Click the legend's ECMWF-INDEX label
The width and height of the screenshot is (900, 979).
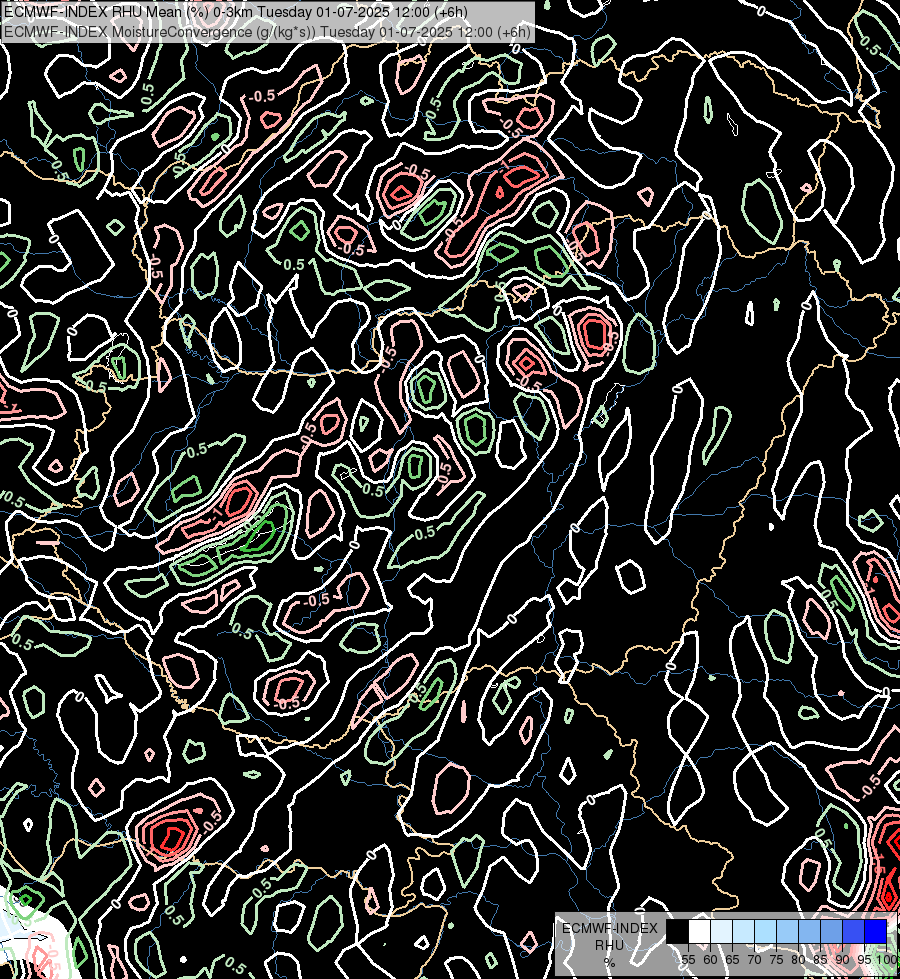tap(610, 928)
